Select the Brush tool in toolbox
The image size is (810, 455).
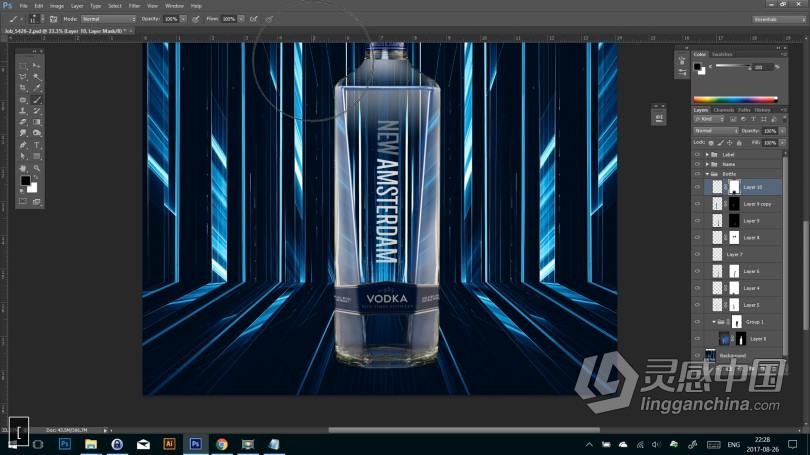[x=36, y=100]
